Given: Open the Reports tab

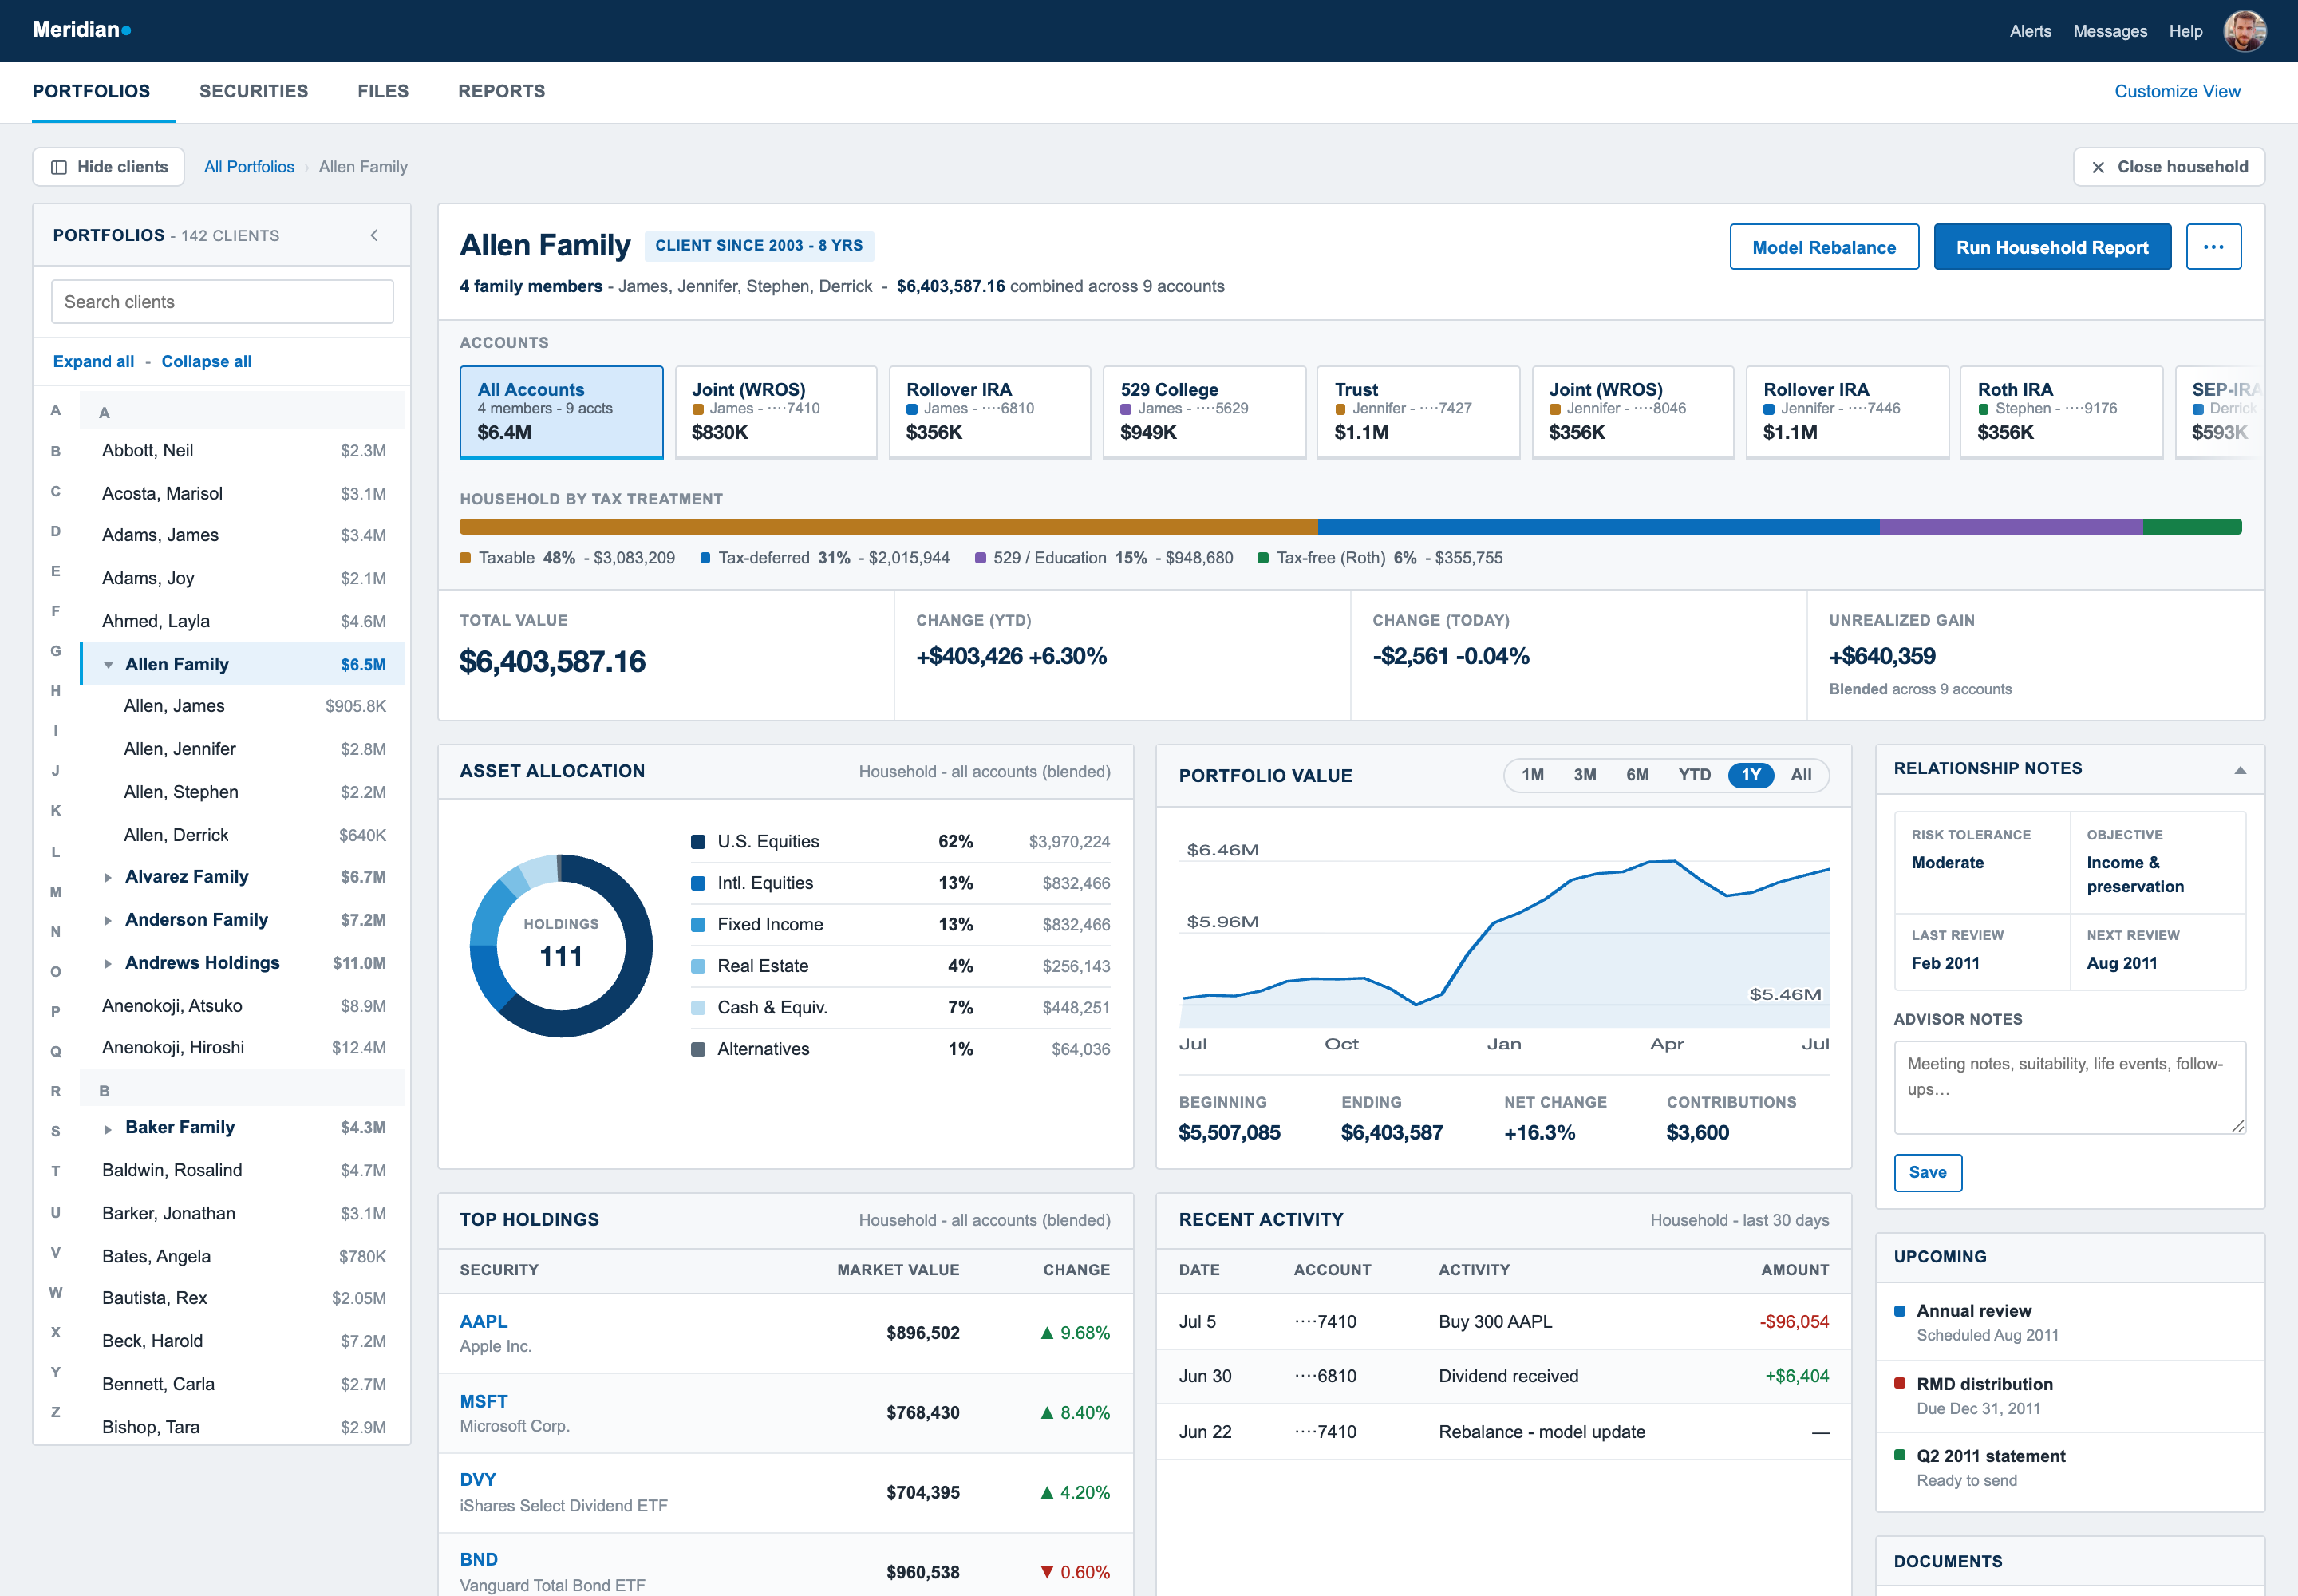Looking at the screenshot, I should [x=501, y=91].
